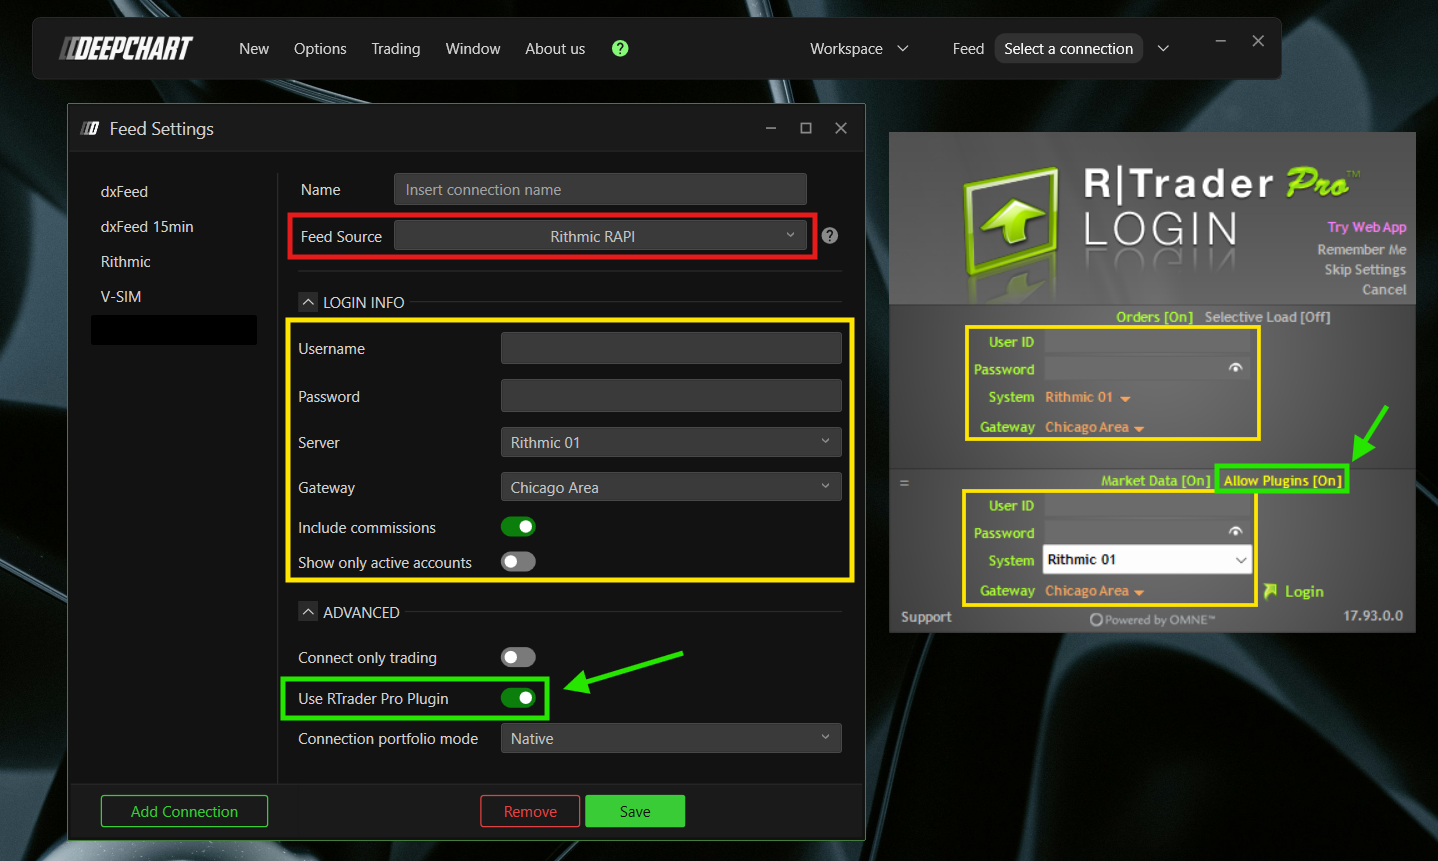Click the Orders User ID field in R|Trader
1438x861 pixels.
click(x=1148, y=341)
